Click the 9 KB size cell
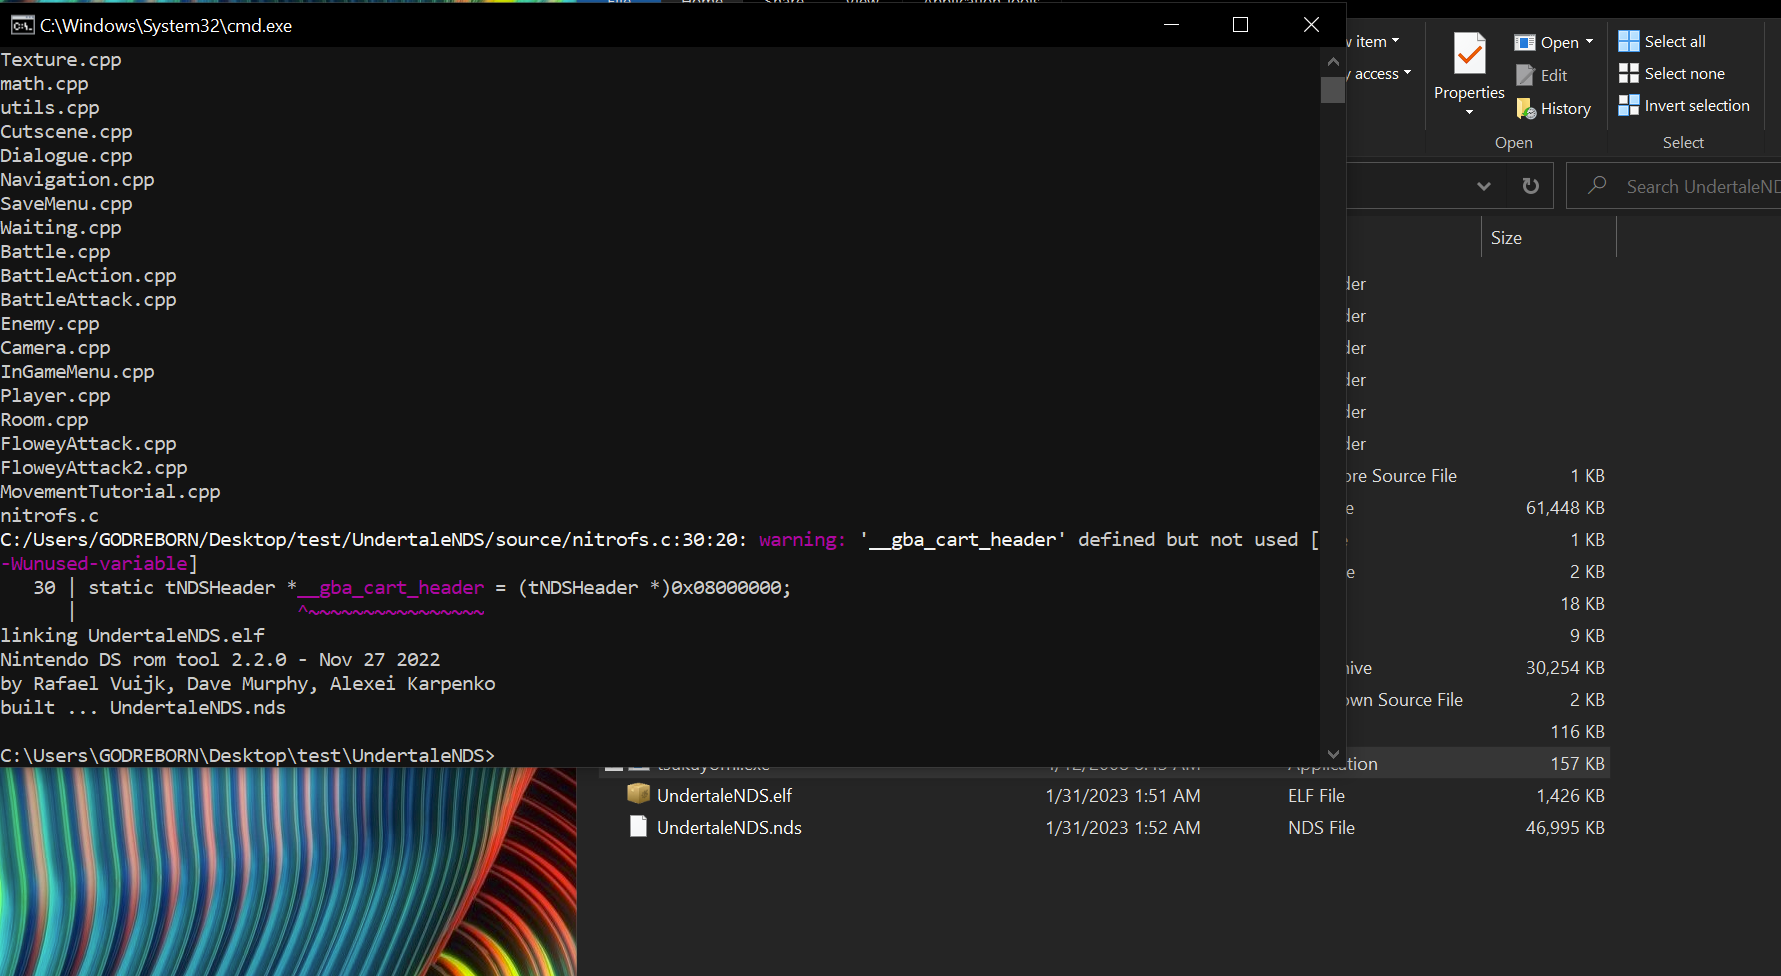1781x976 pixels. click(x=1587, y=636)
